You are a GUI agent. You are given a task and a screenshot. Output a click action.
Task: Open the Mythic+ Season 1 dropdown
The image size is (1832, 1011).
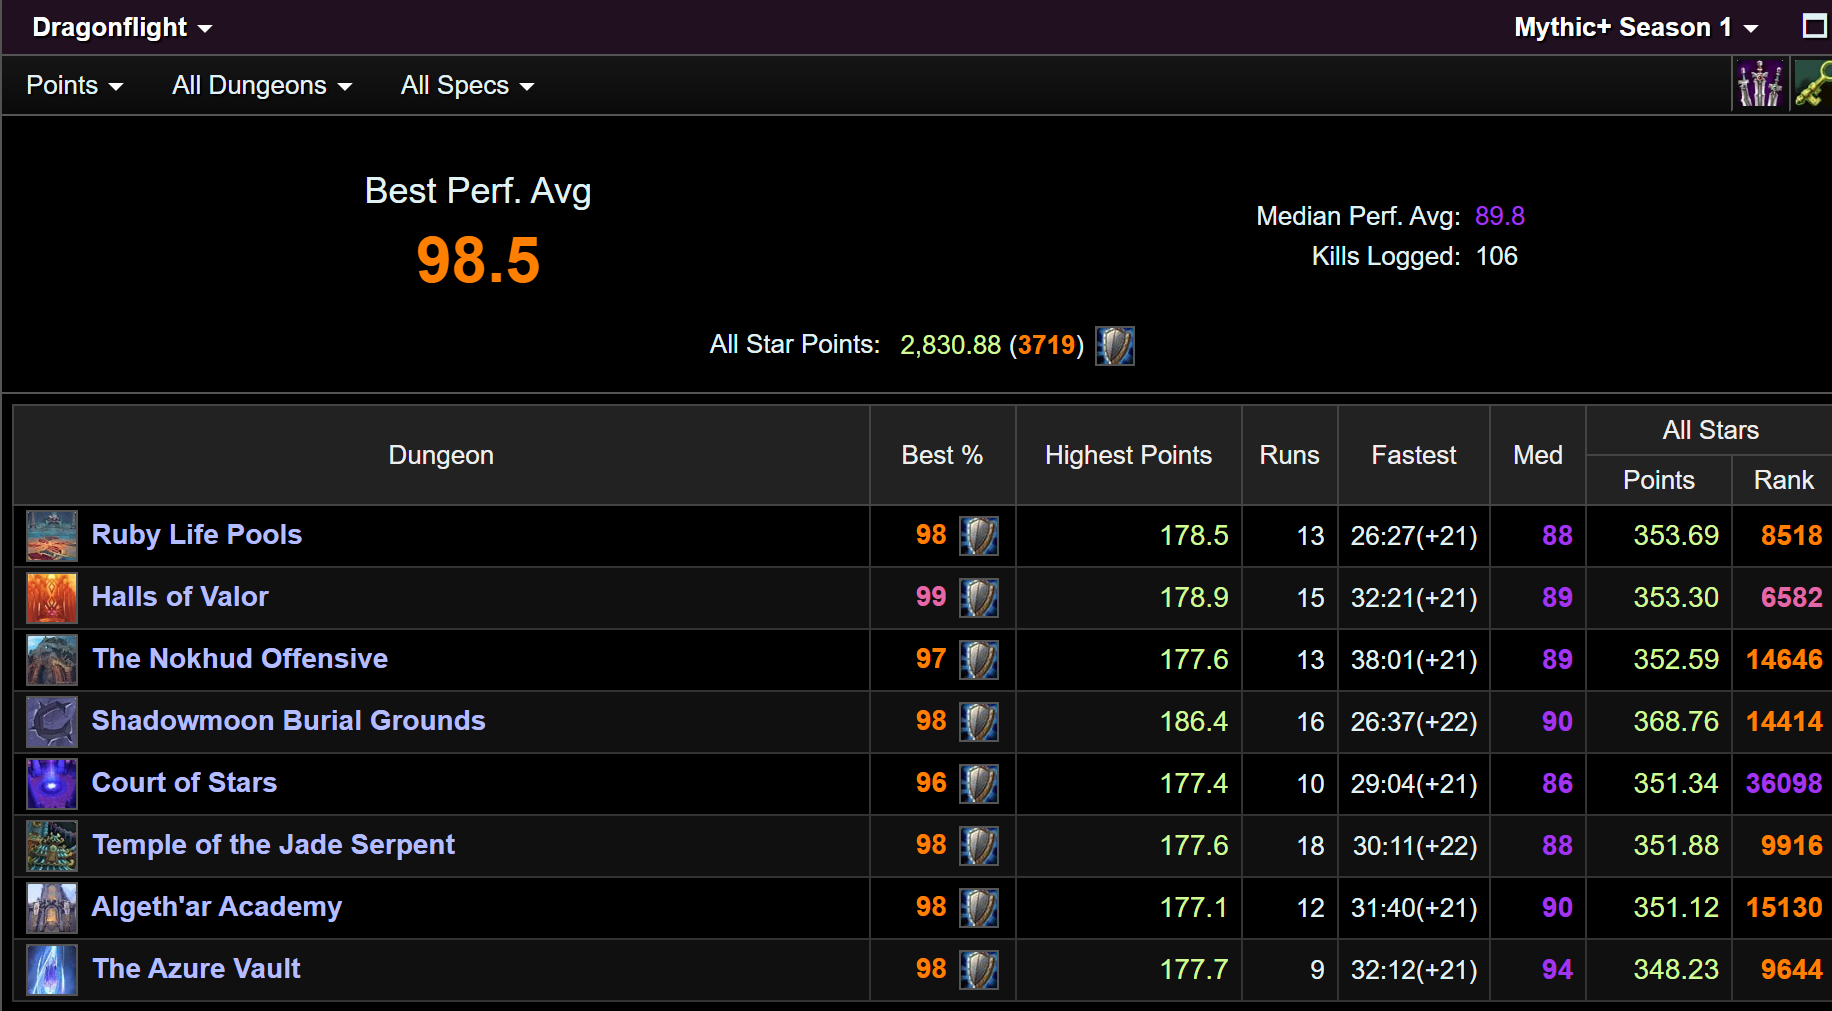click(1635, 28)
